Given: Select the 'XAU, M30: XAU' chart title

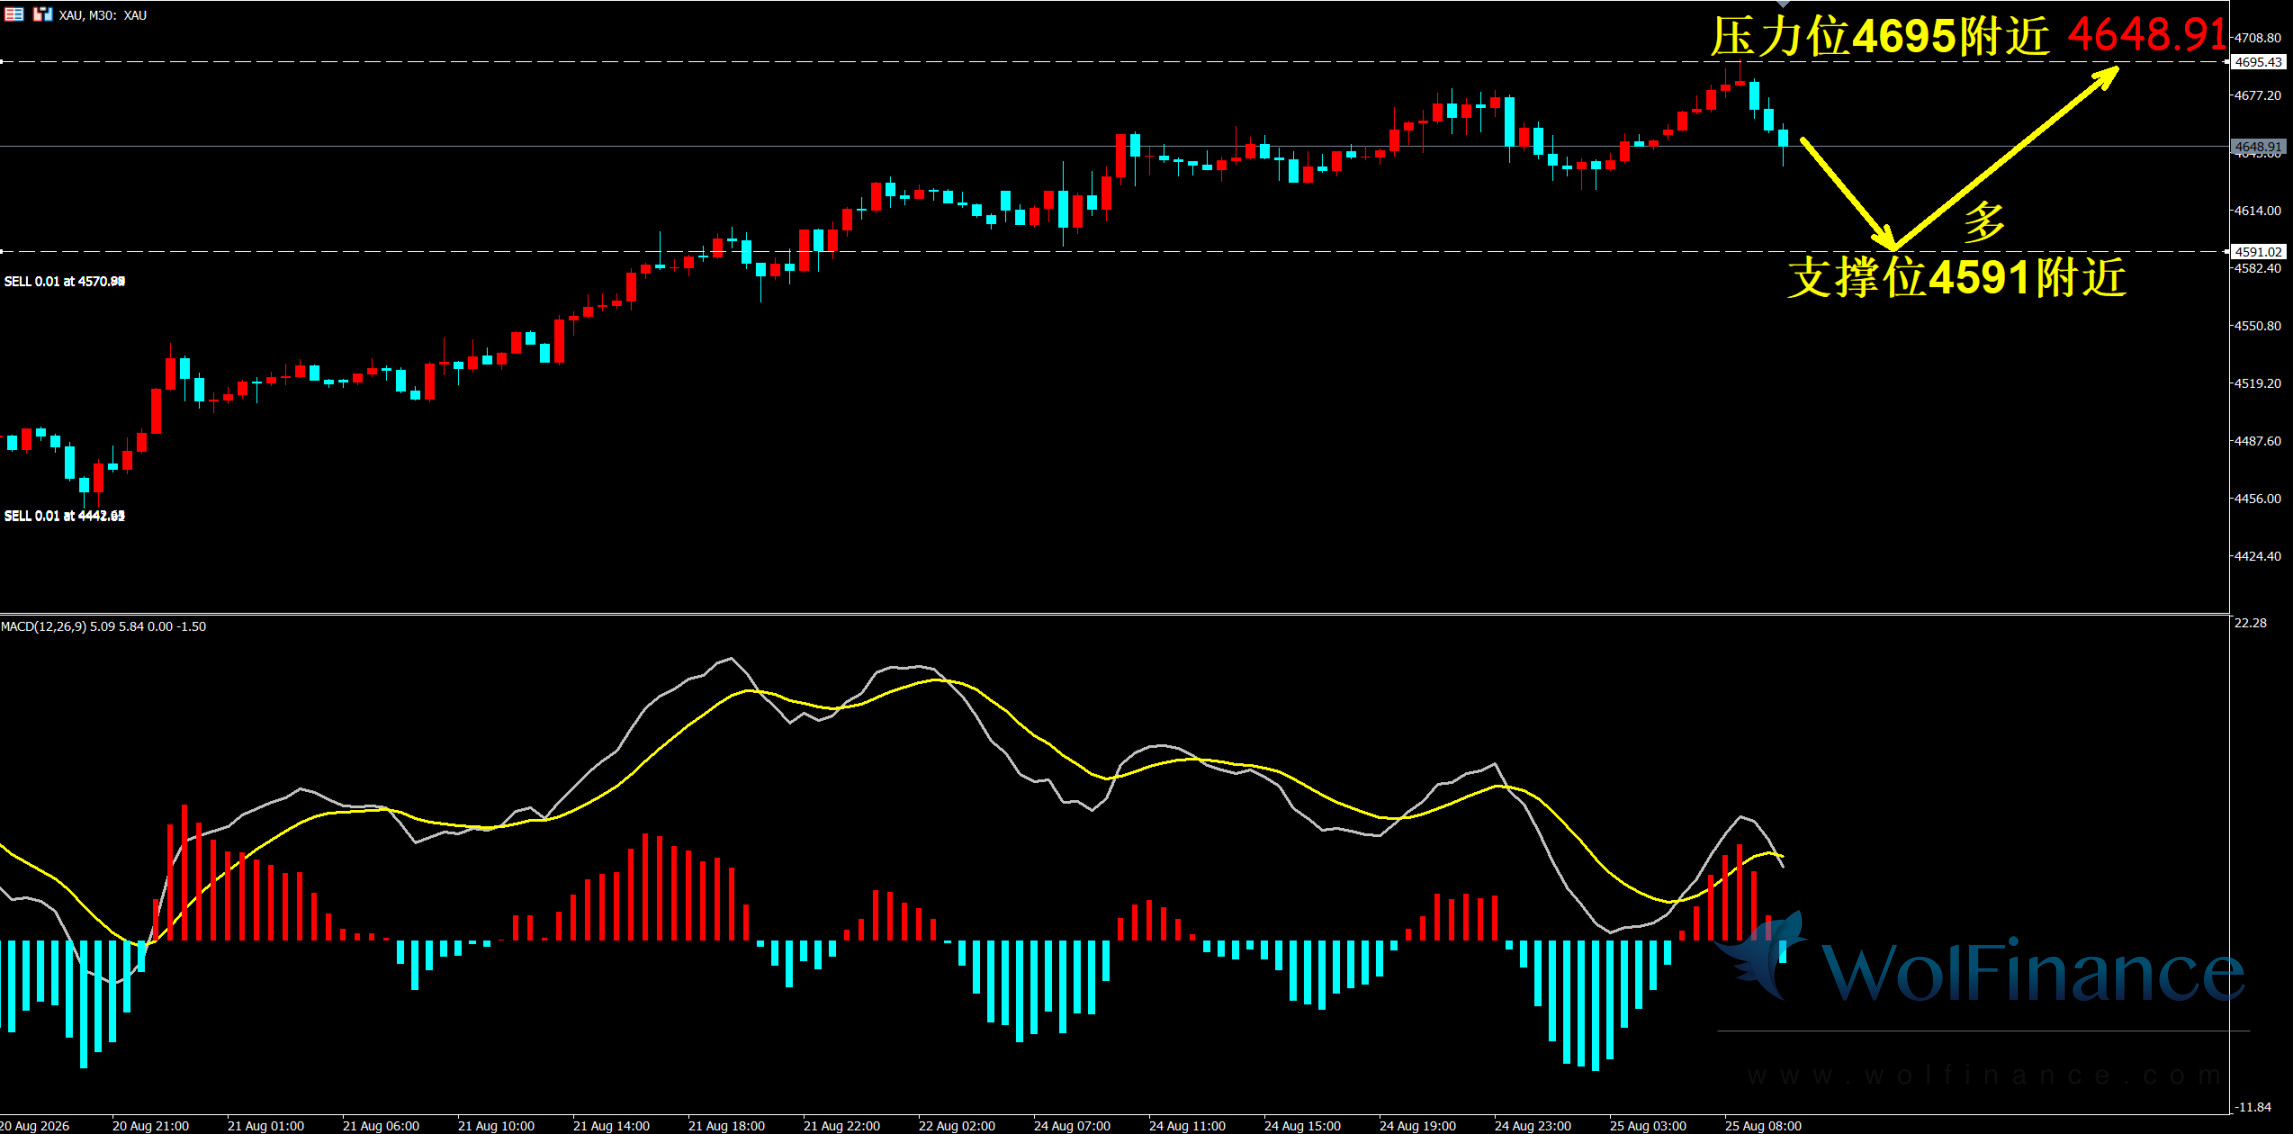Looking at the screenshot, I should coord(103,16).
